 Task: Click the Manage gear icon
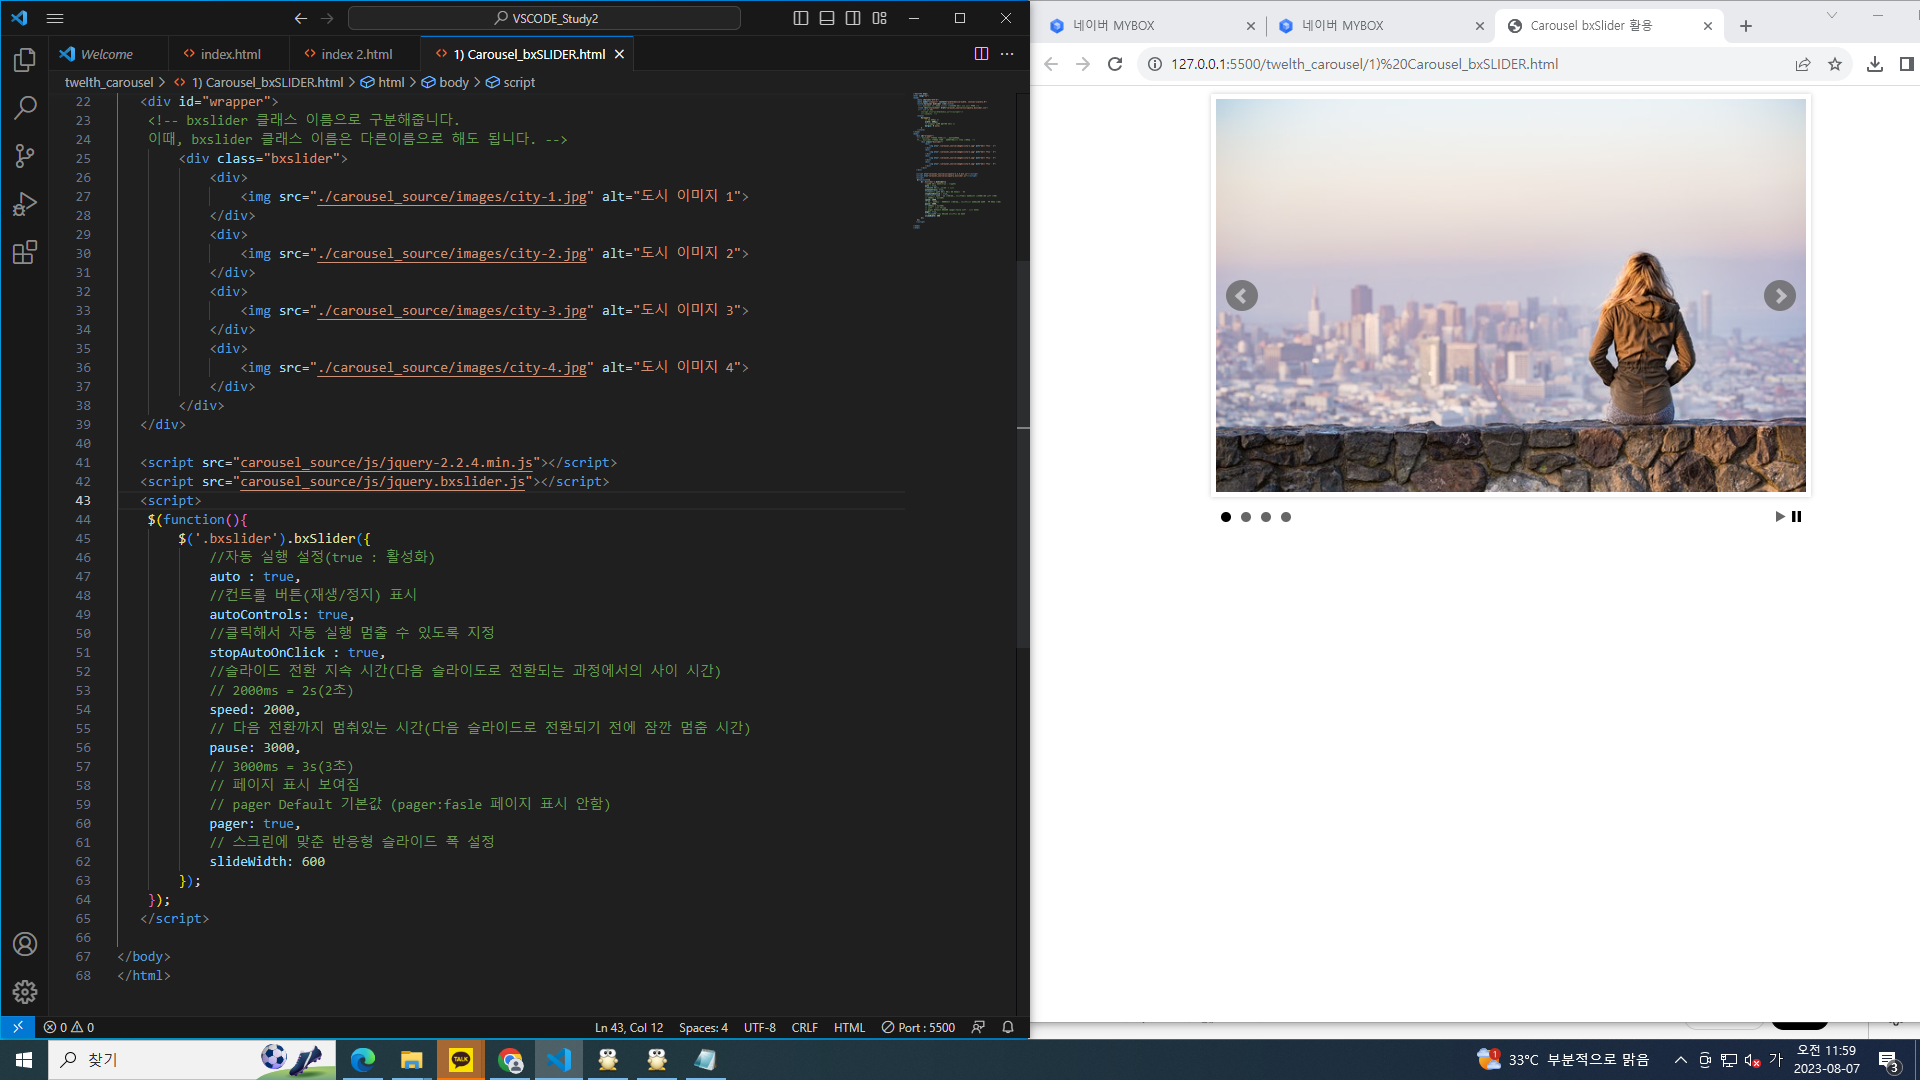25,991
